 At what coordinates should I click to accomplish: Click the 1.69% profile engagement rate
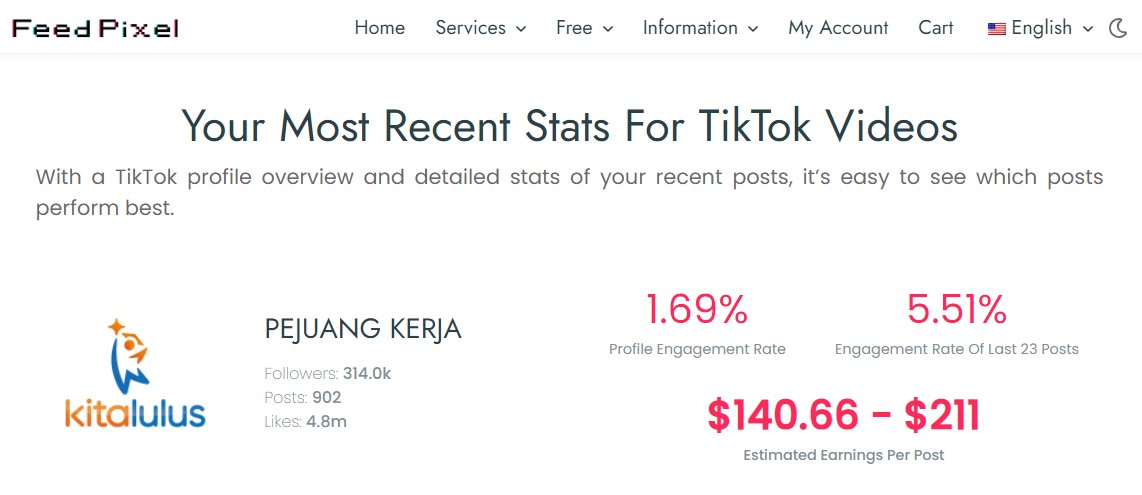(x=697, y=310)
